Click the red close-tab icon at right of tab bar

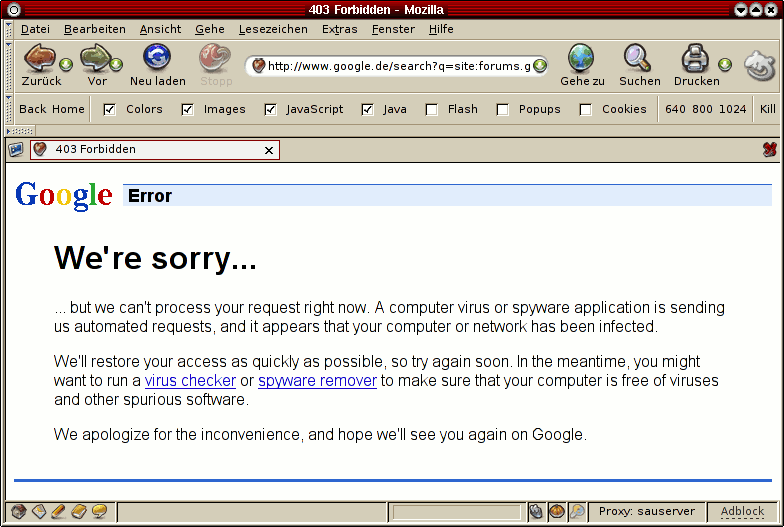pos(770,149)
